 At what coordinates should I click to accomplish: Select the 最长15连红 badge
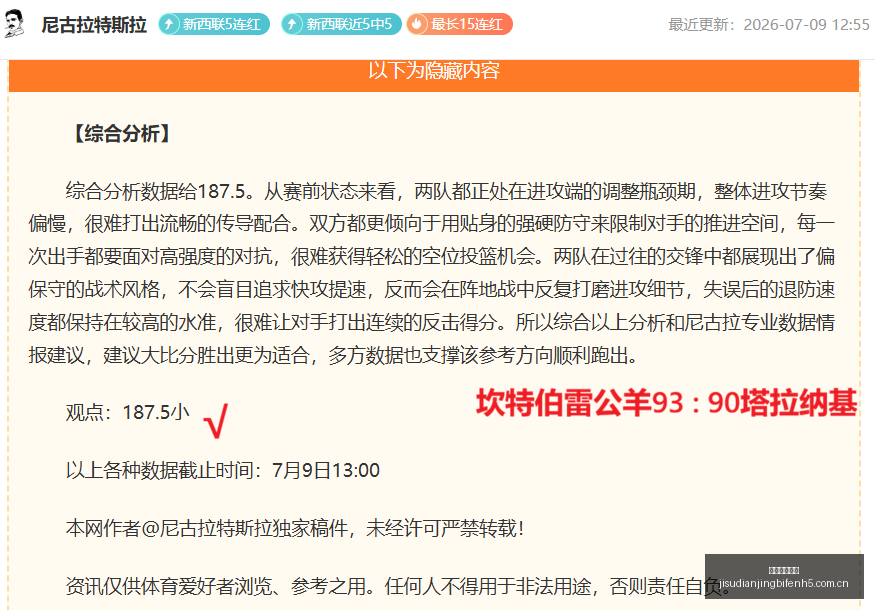pyautogui.click(x=459, y=24)
